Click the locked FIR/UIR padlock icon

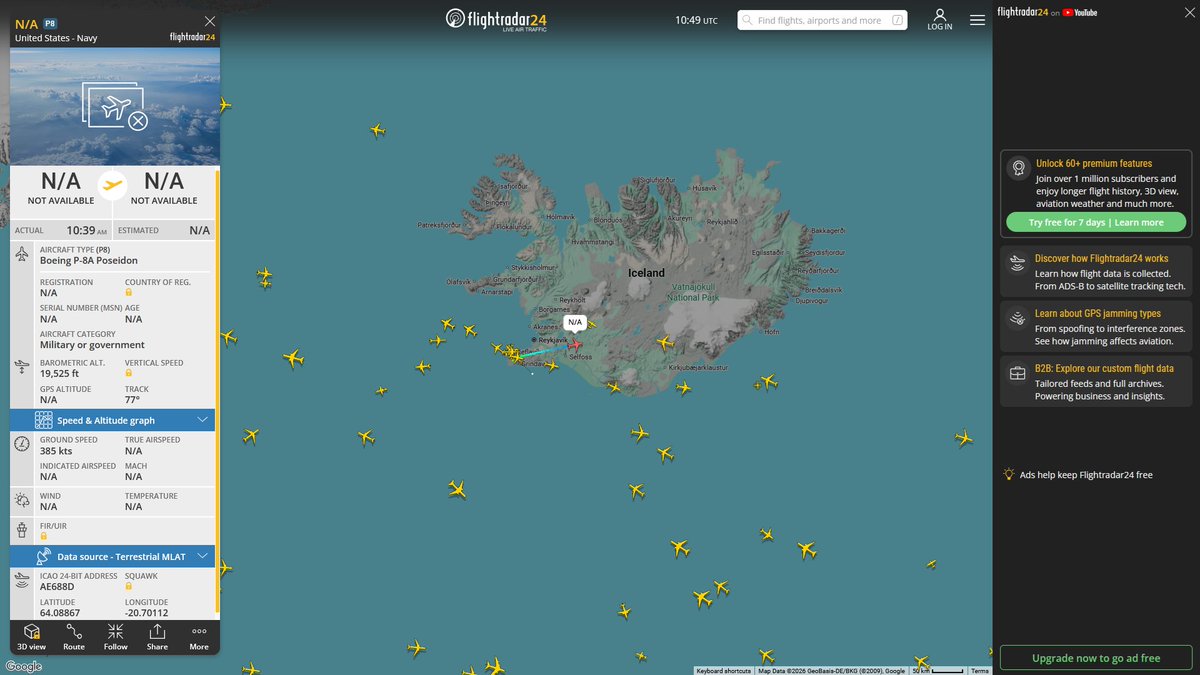(x=43, y=536)
